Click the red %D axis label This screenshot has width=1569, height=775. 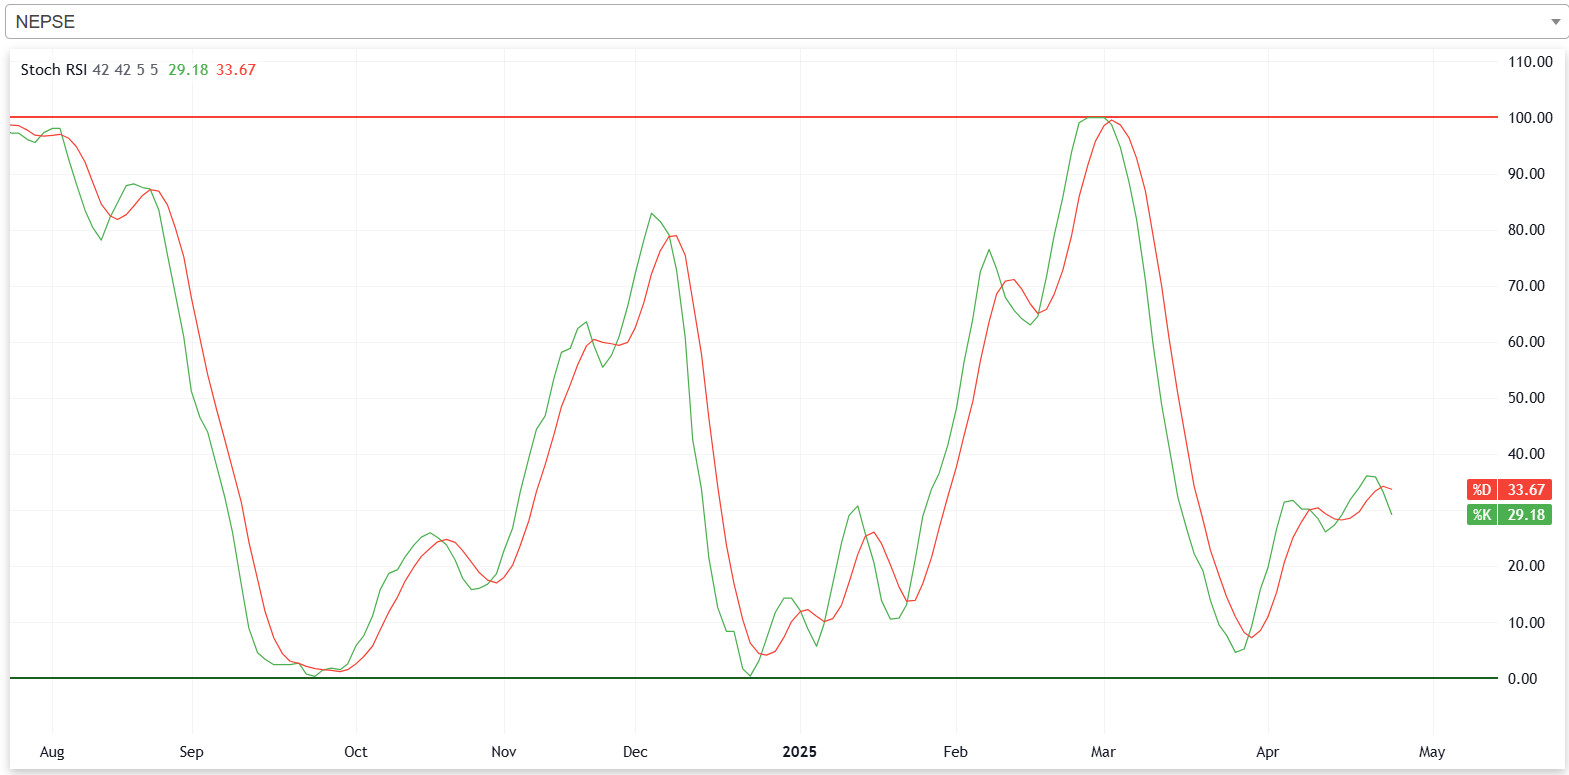coord(1481,490)
